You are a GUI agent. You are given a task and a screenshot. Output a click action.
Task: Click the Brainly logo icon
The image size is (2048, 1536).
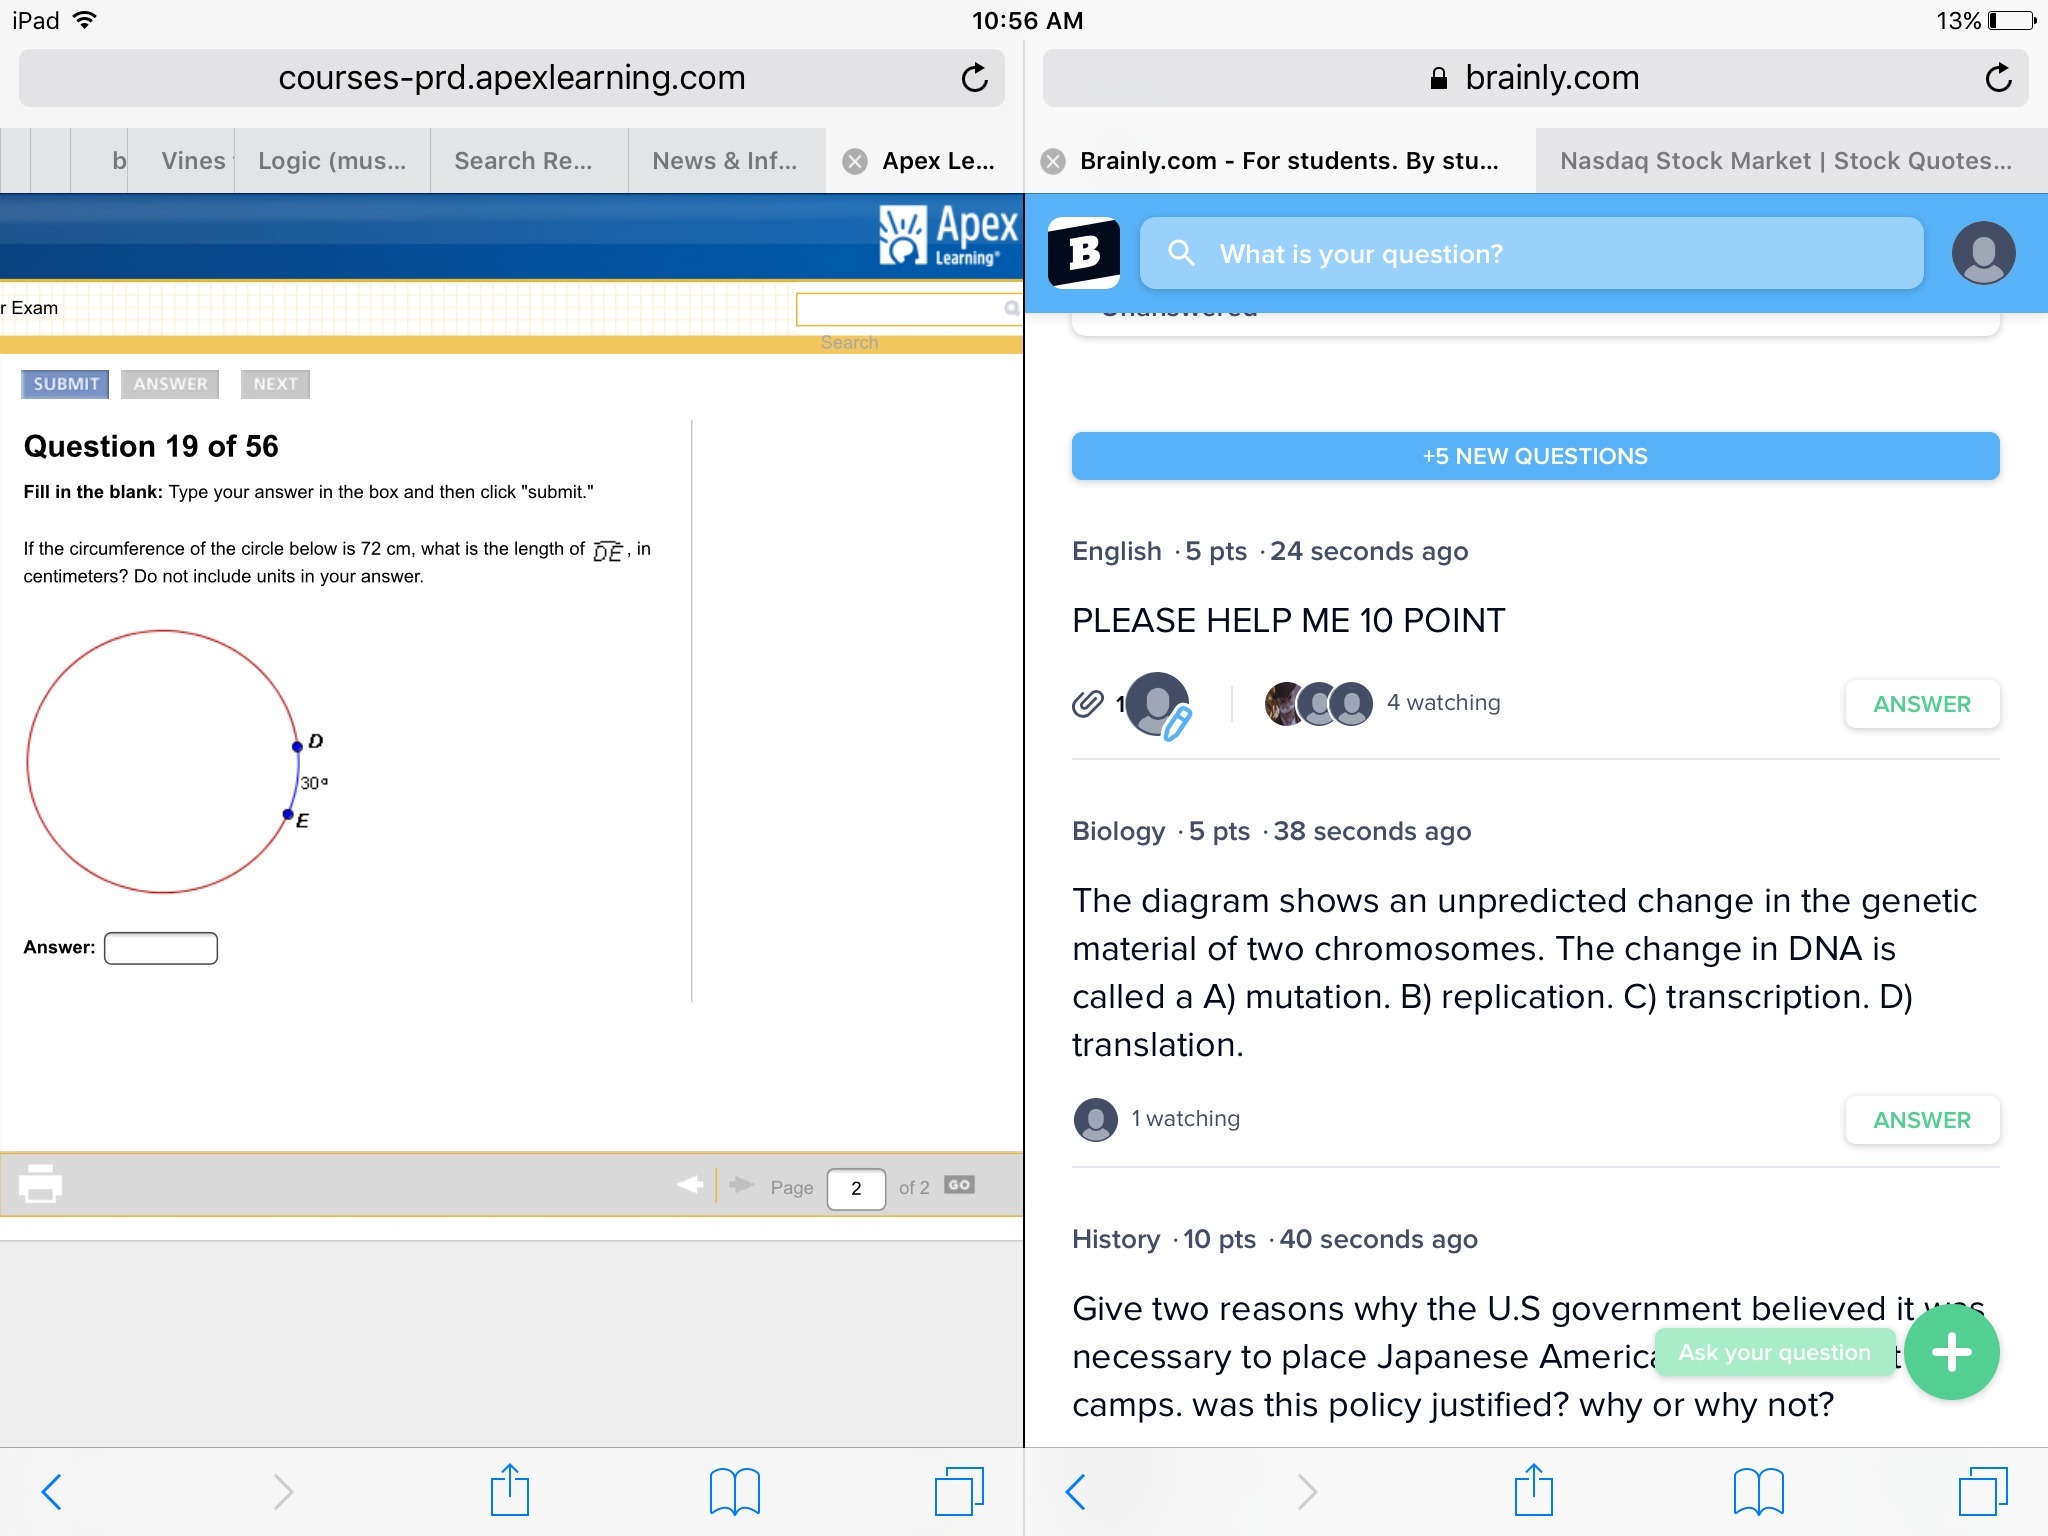[1083, 253]
